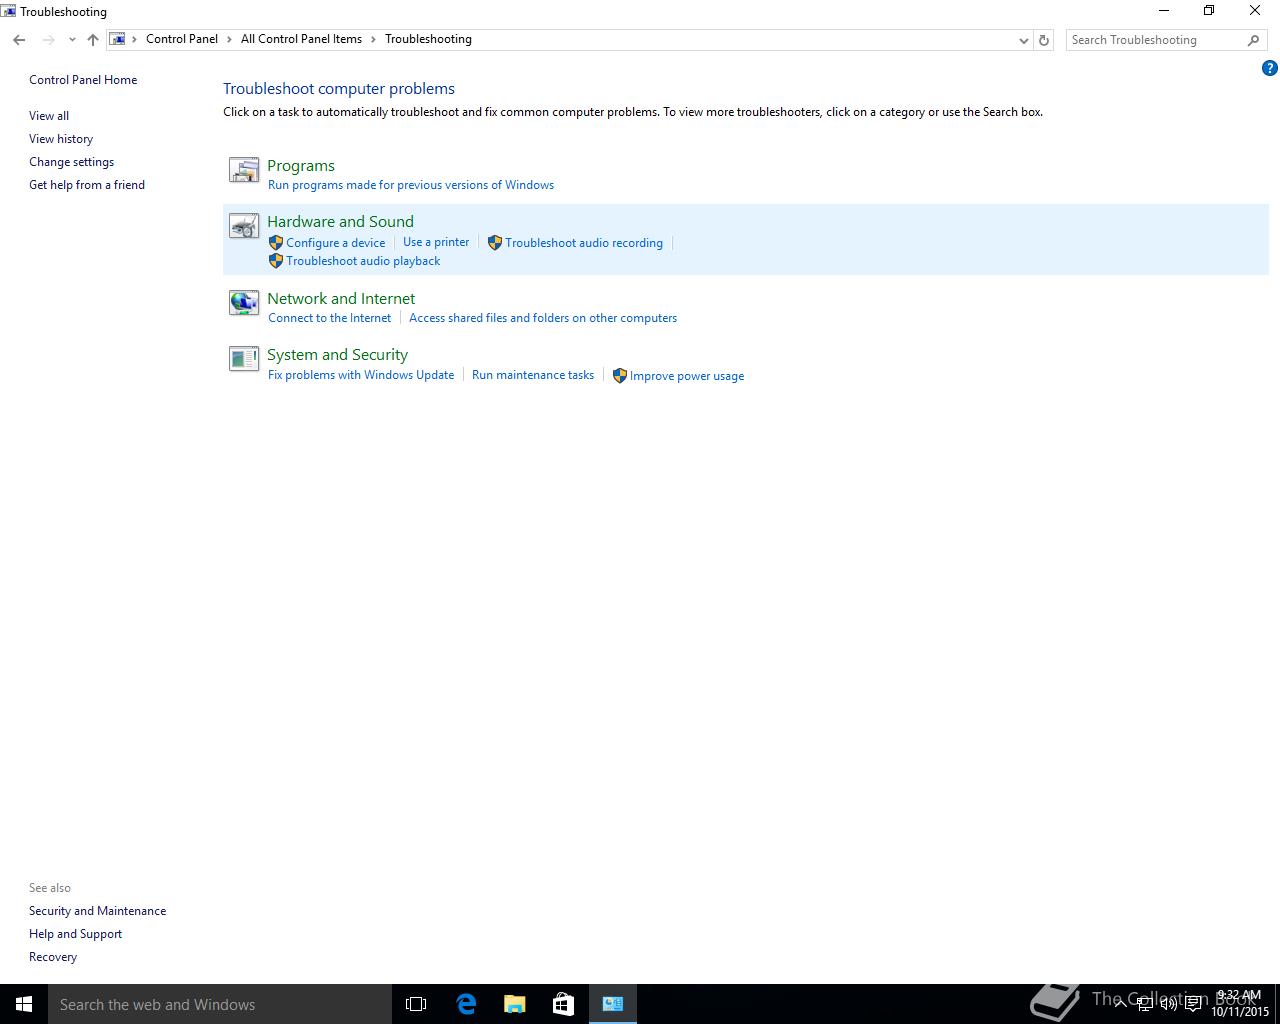Click the Programs category icon
This screenshot has height=1024, width=1280.
point(244,170)
